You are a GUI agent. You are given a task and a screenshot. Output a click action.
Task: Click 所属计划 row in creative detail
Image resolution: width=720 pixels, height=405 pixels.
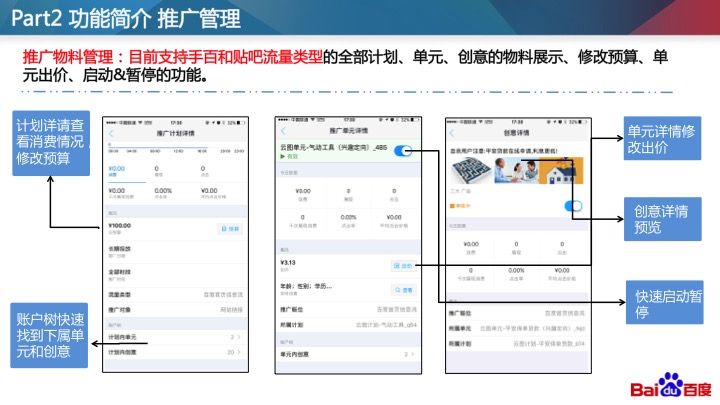point(518,343)
